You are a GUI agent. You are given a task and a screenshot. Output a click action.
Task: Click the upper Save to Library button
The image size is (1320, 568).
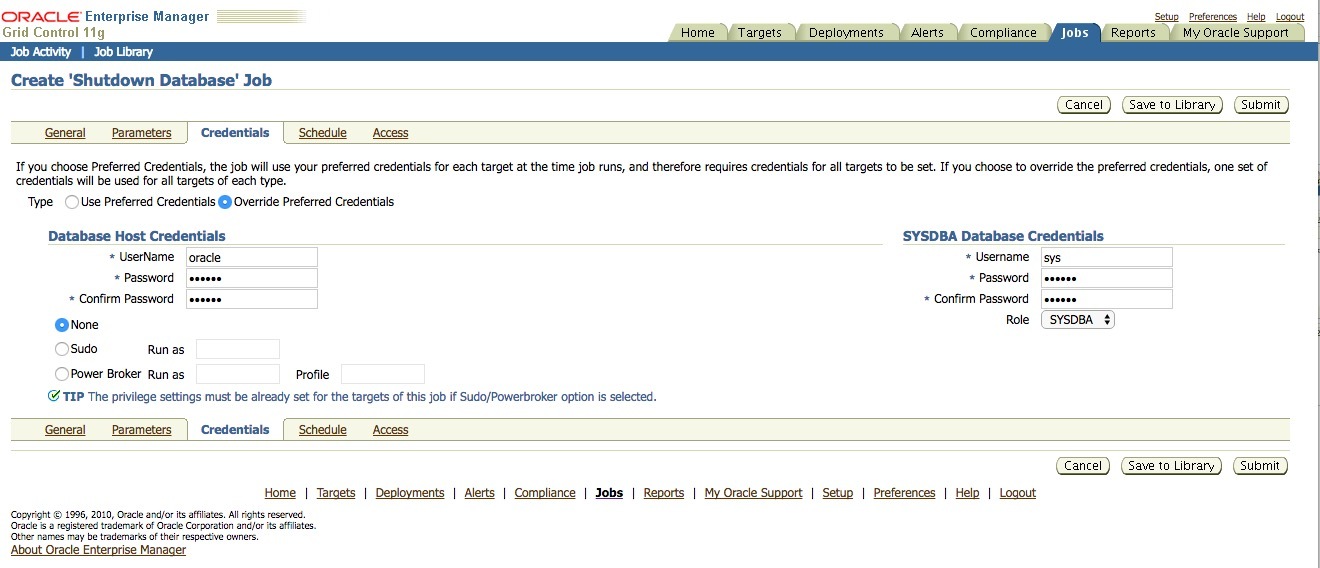[1171, 105]
